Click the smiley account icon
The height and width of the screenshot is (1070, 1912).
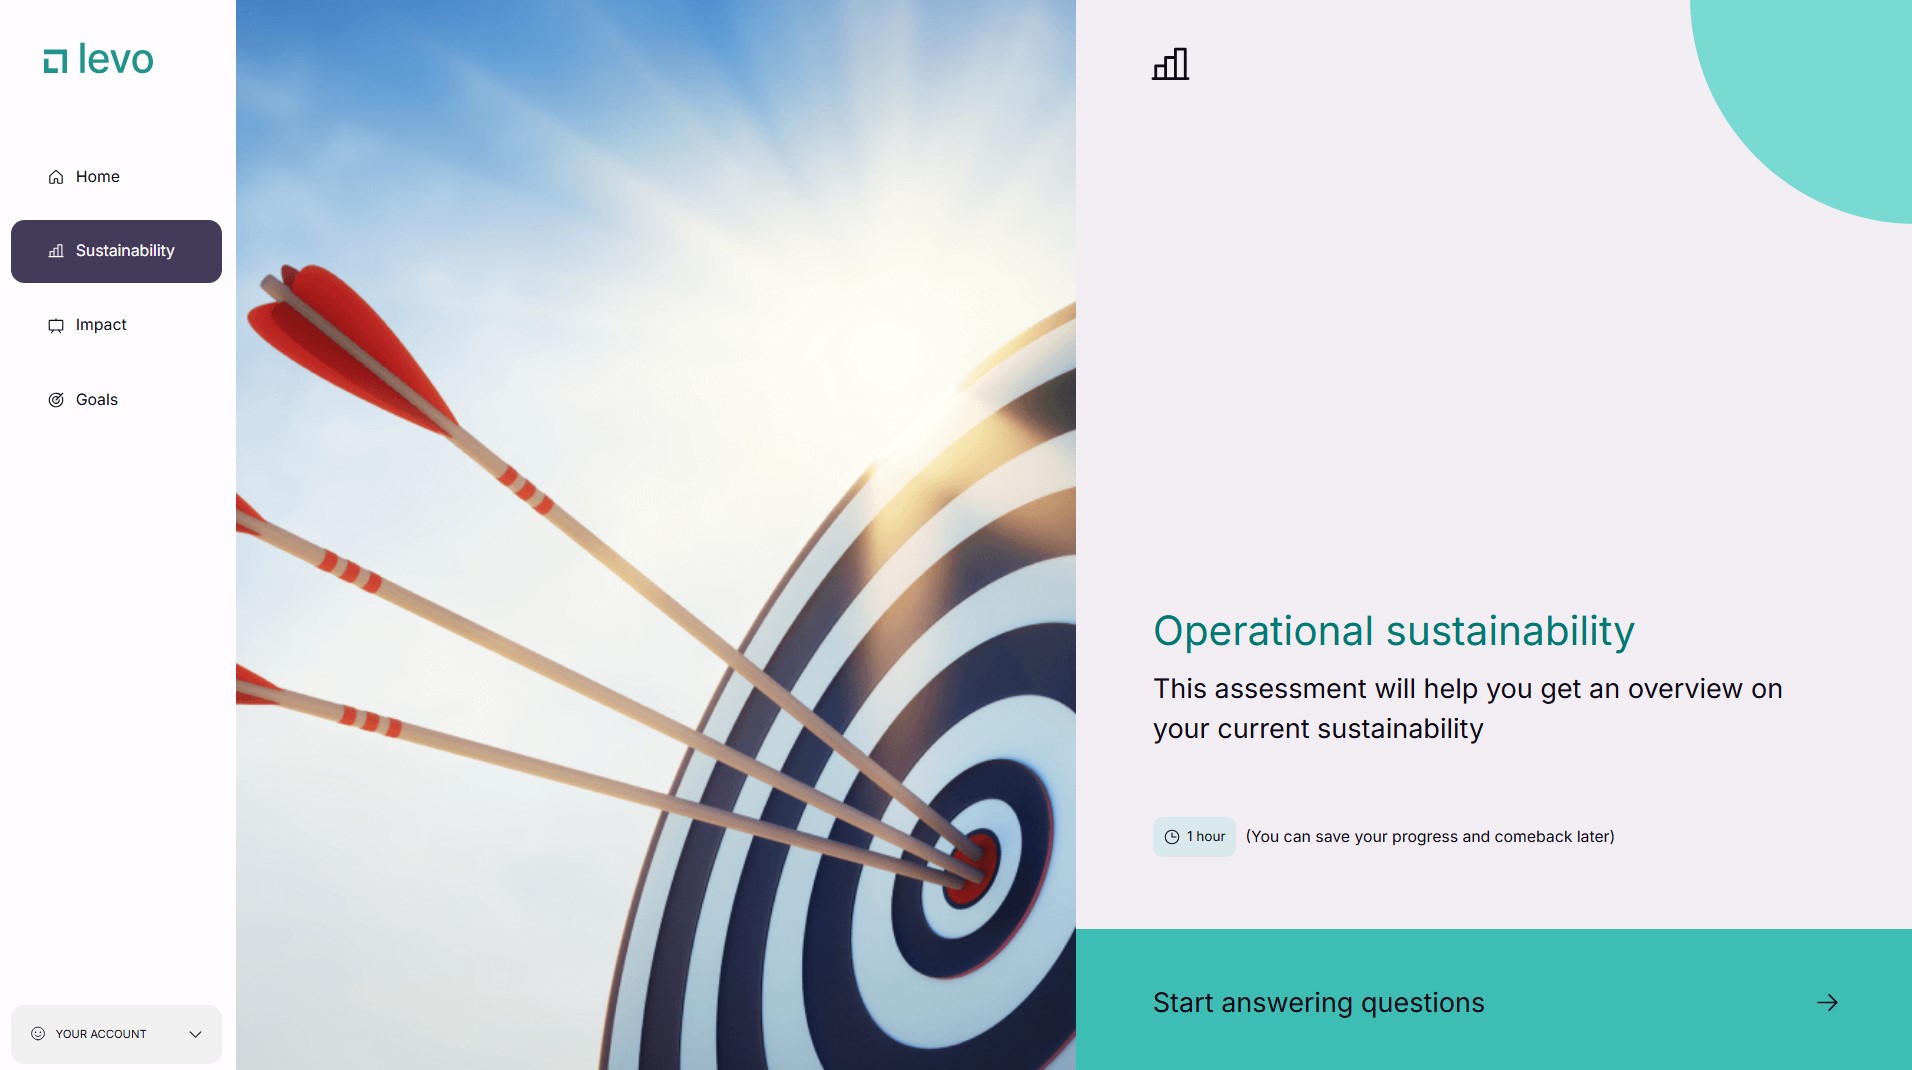tap(38, 1034)
